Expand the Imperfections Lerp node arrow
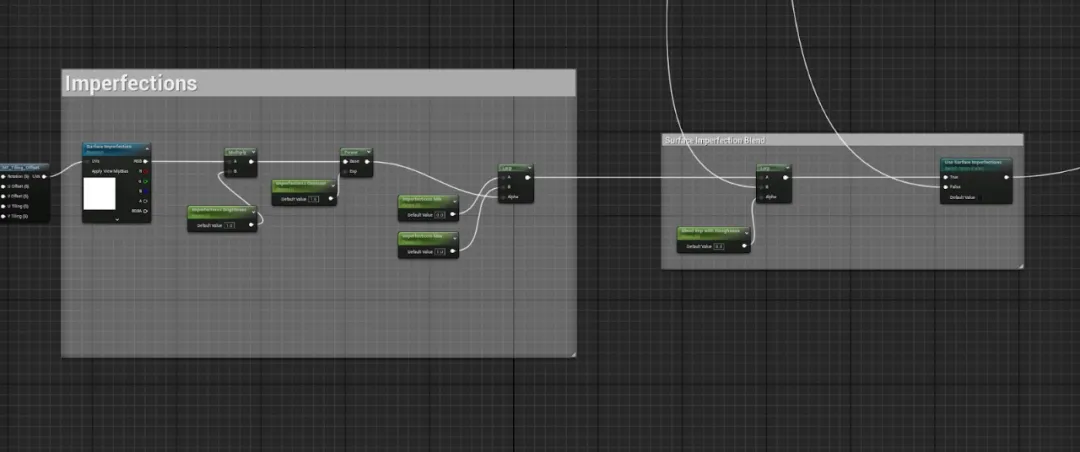Viewport: 1080px width, 452px height. point(530,167)
